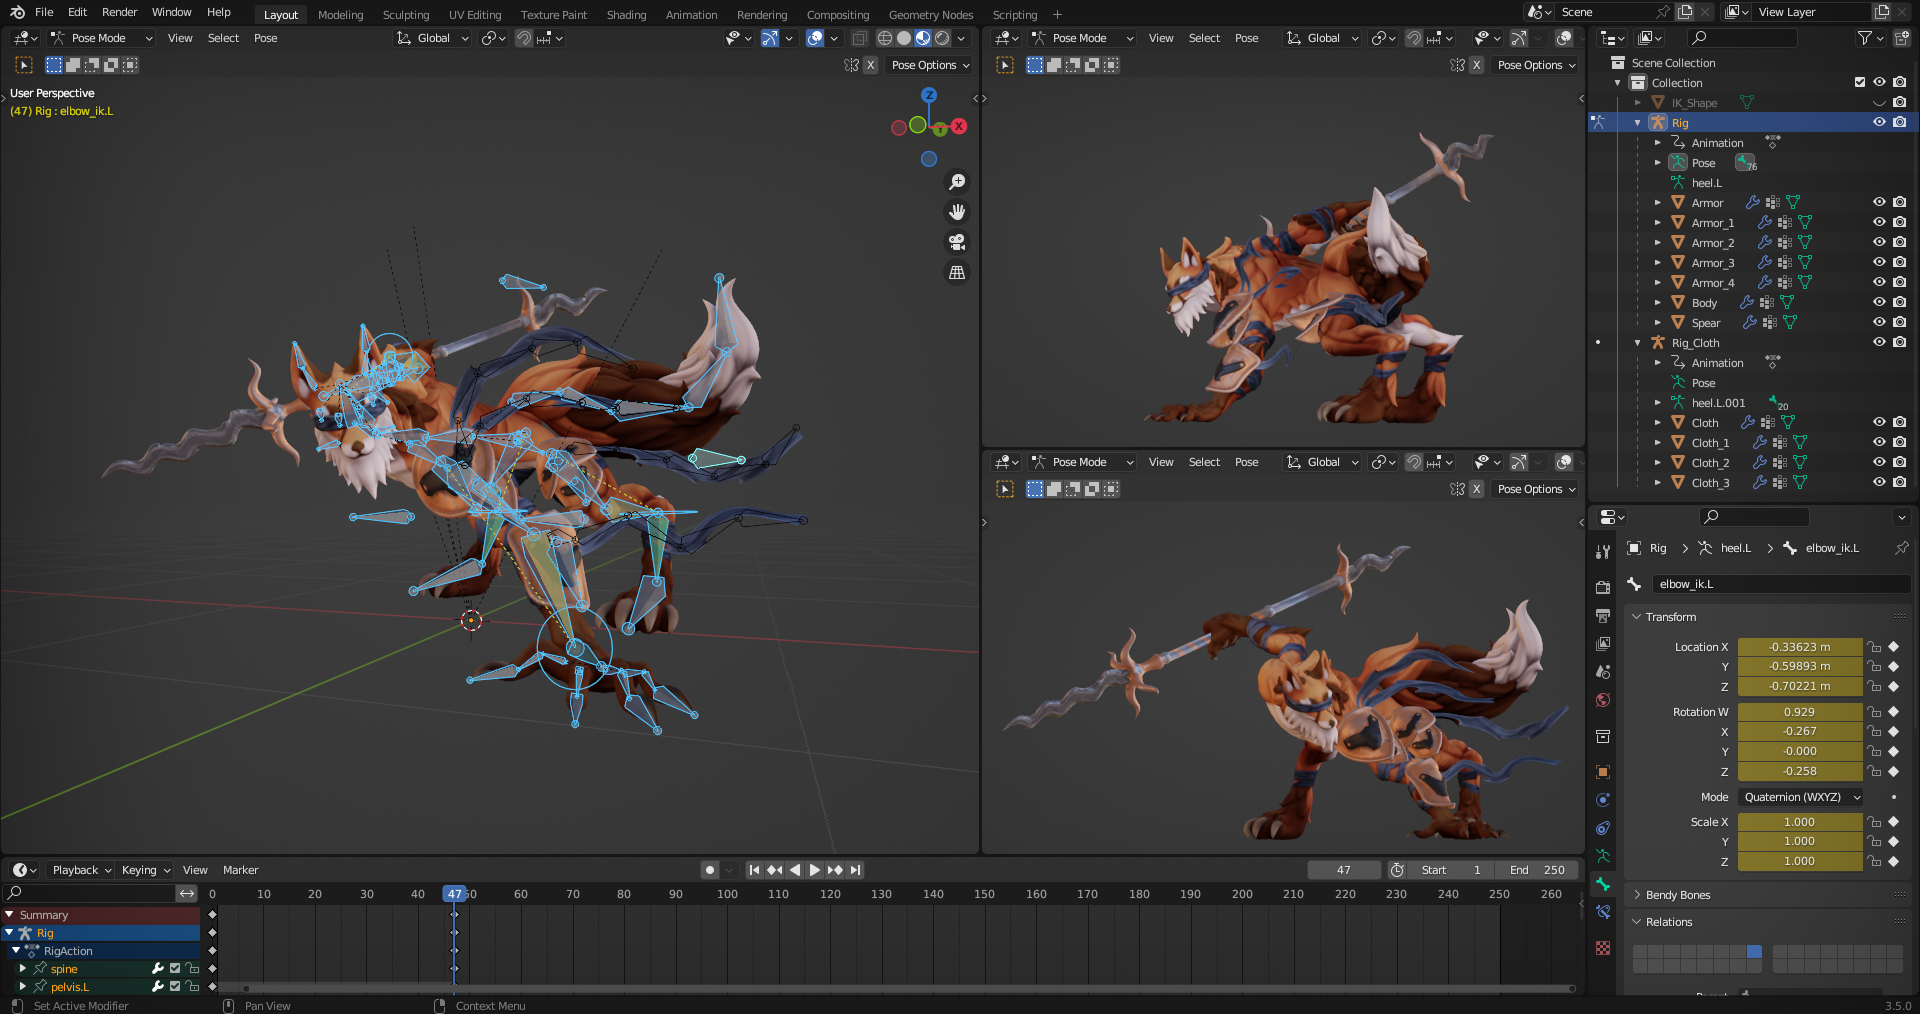Click the pan hand icon in main viewport
1920x1014 pixels.
pos(957,212)
